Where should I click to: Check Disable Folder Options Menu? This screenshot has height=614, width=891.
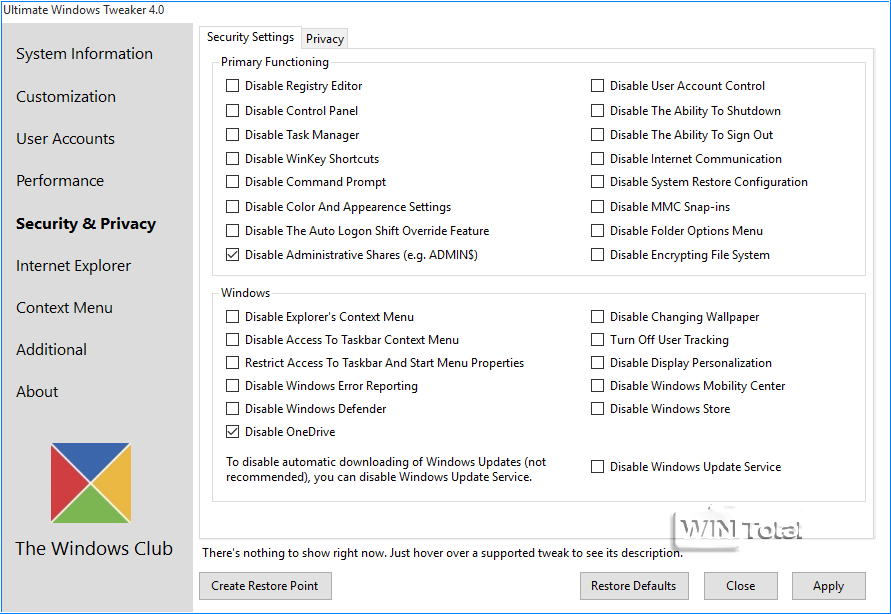(597, 231)
